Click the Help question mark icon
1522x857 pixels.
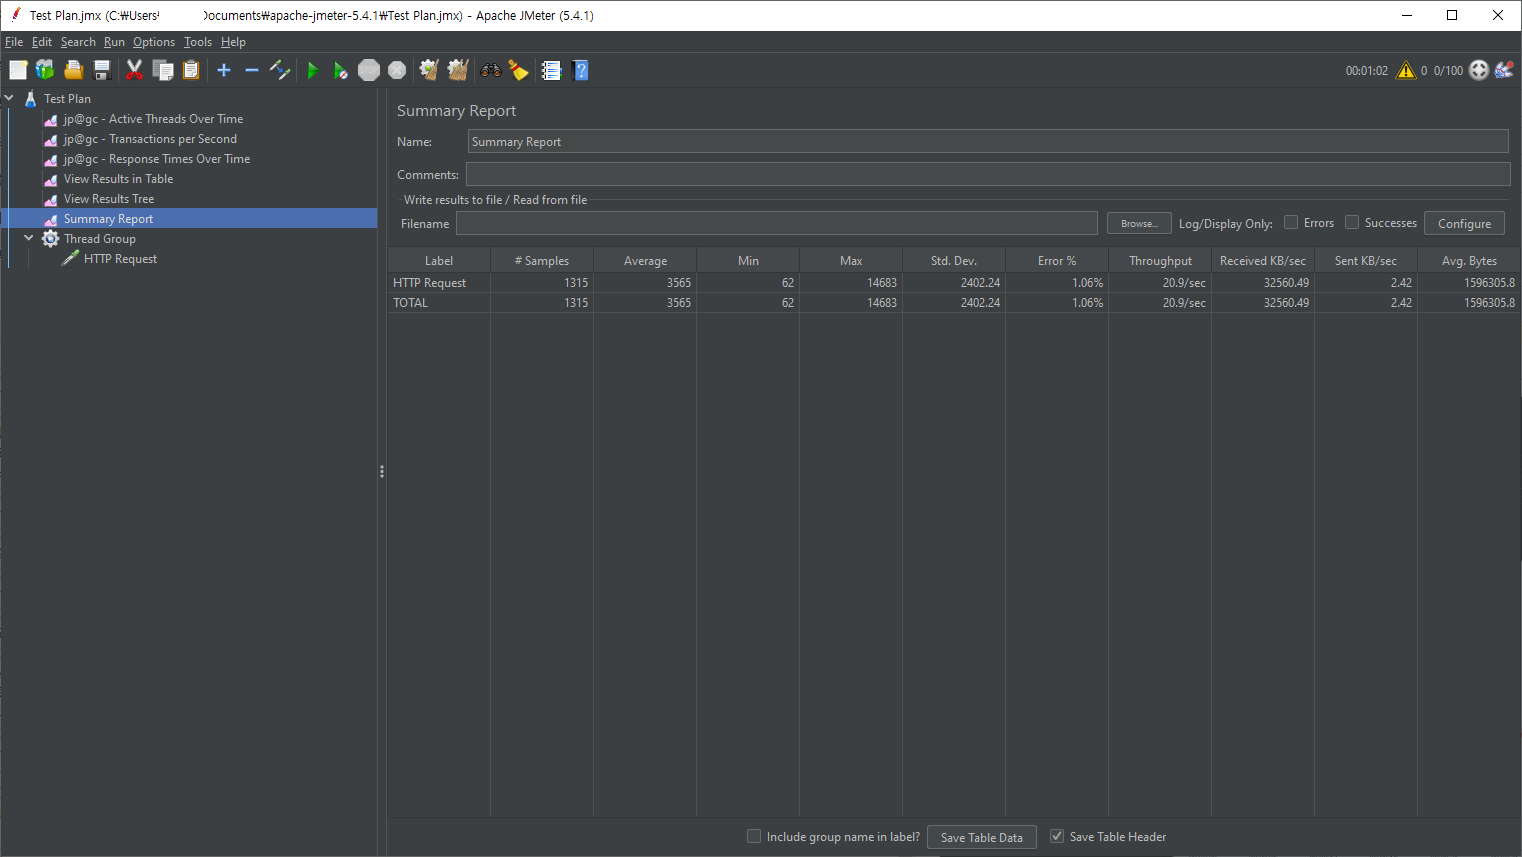click(581, 70)
